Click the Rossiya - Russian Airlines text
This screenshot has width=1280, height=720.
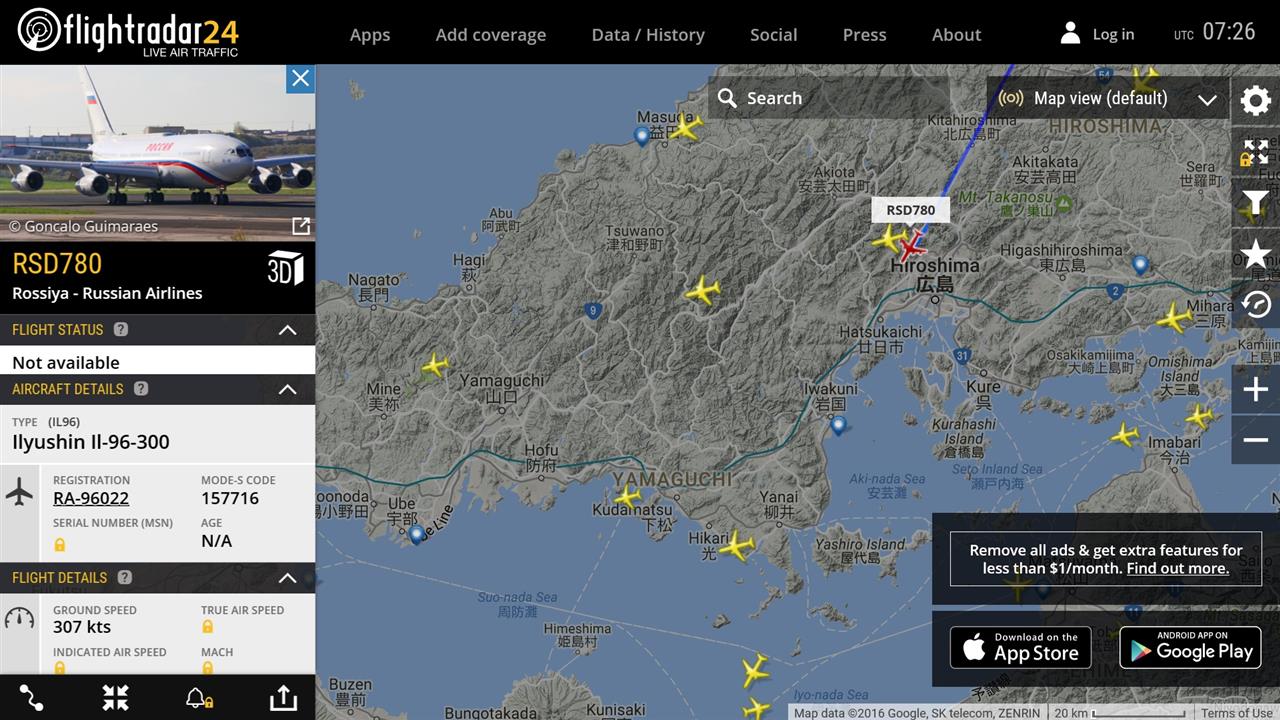tap(107, 293)
